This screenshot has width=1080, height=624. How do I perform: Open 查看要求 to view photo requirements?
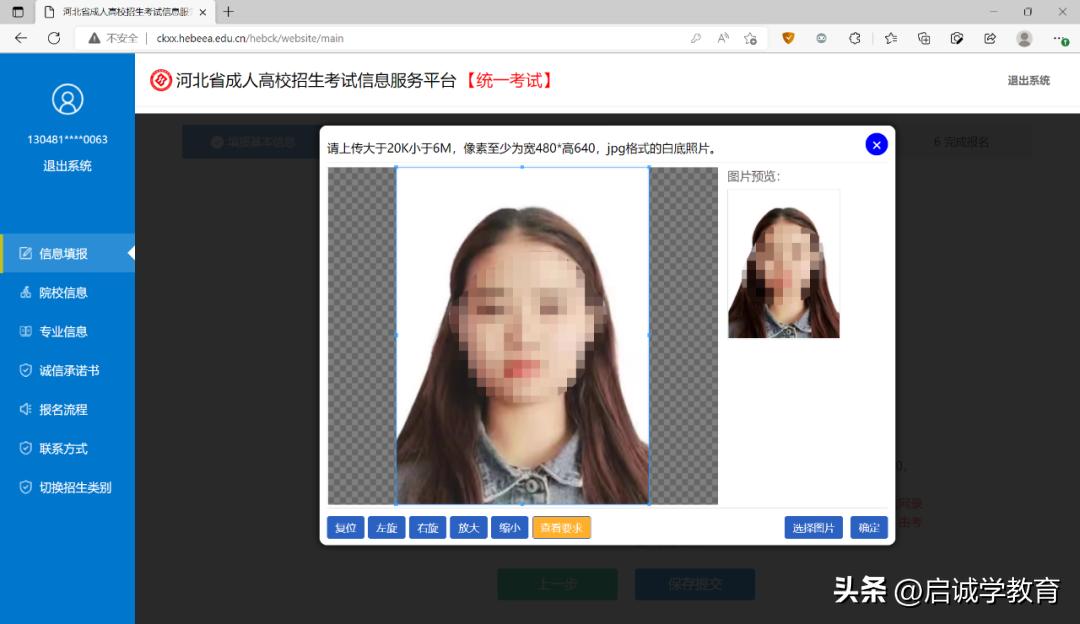(561, 527)
